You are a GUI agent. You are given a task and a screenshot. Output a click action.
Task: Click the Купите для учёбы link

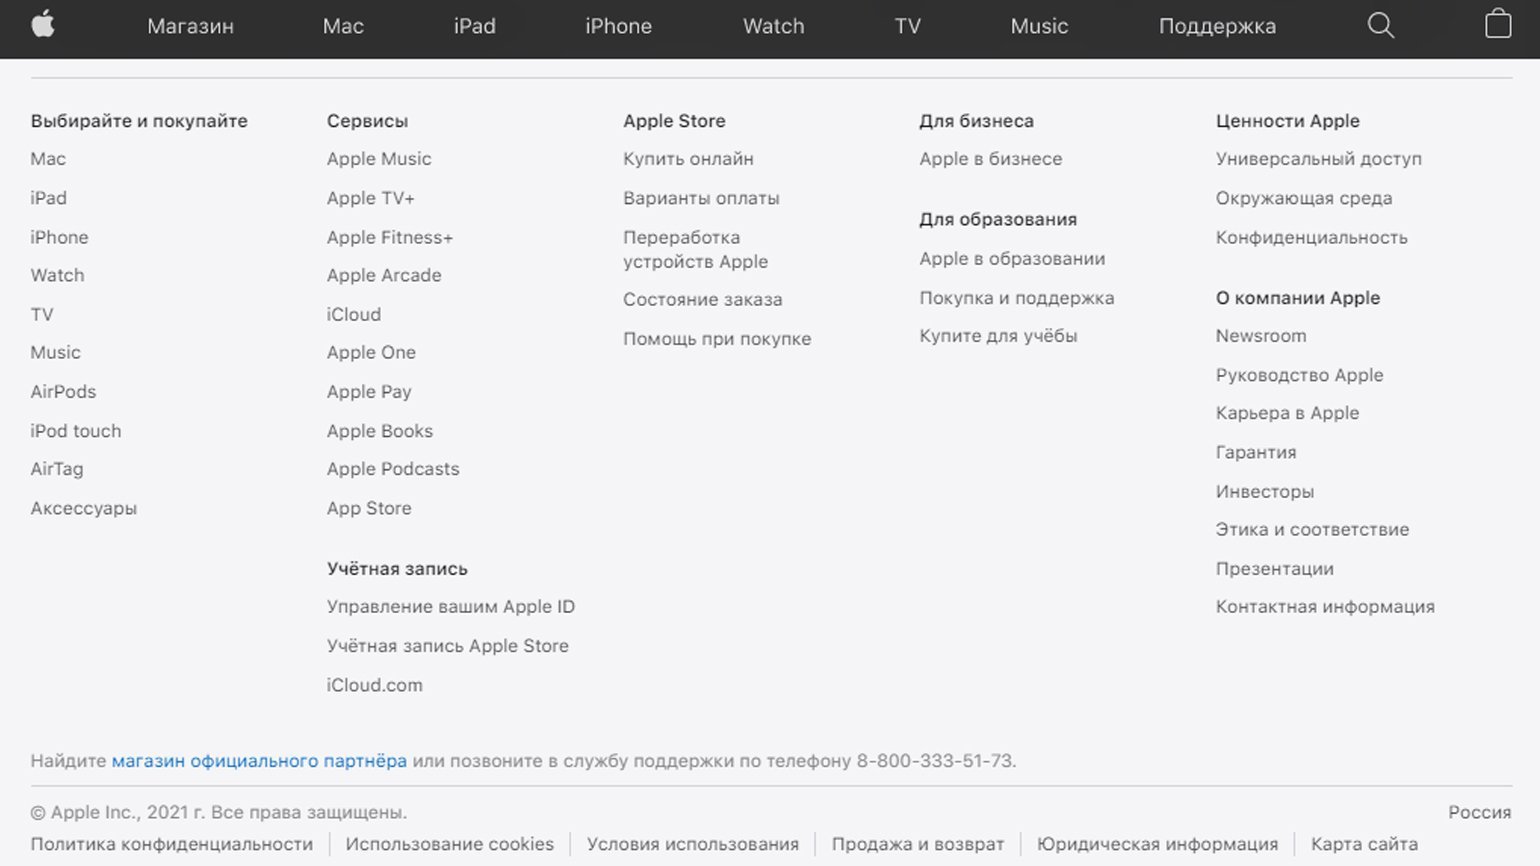click(x=998, y=336)
